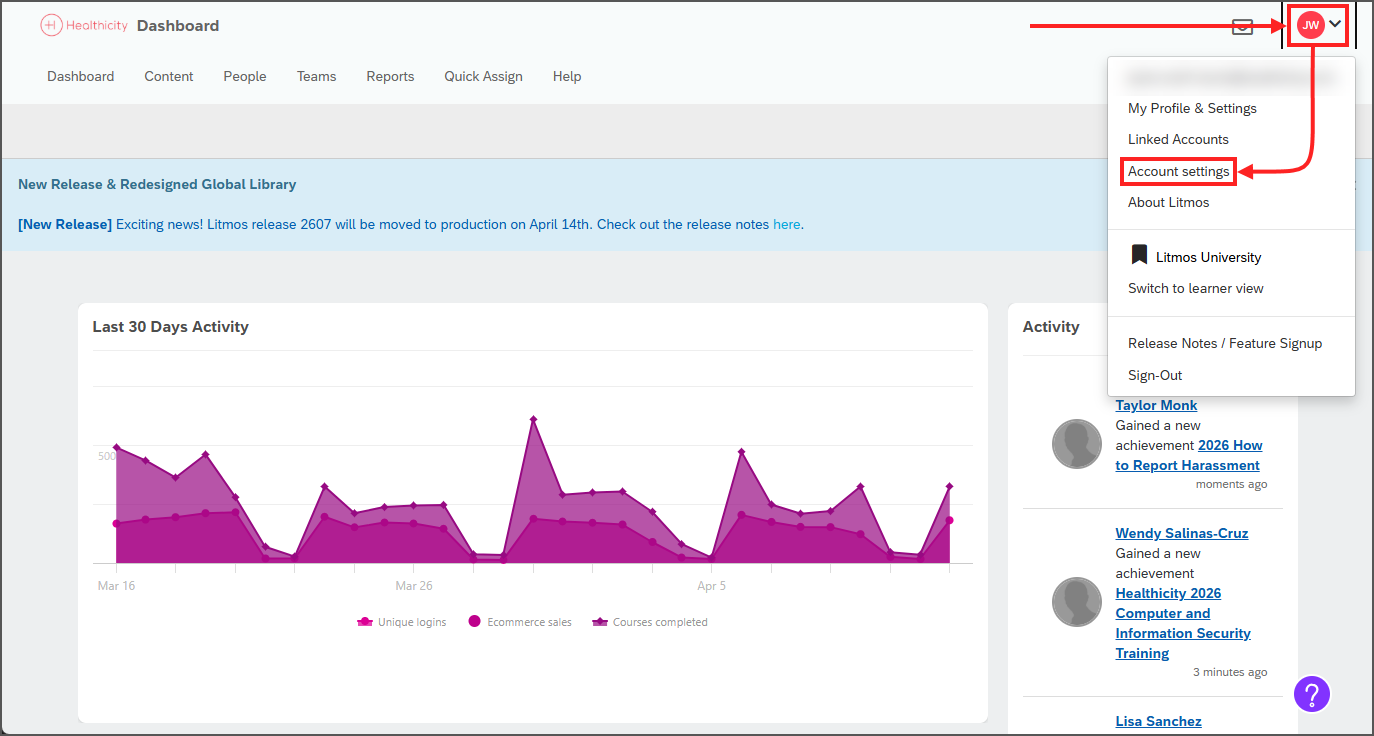Image resolution: width=1374 pixels, height=736 pixels.
Task: Toggle the Unique logins legend marker
Action: [x=365, y=621]
